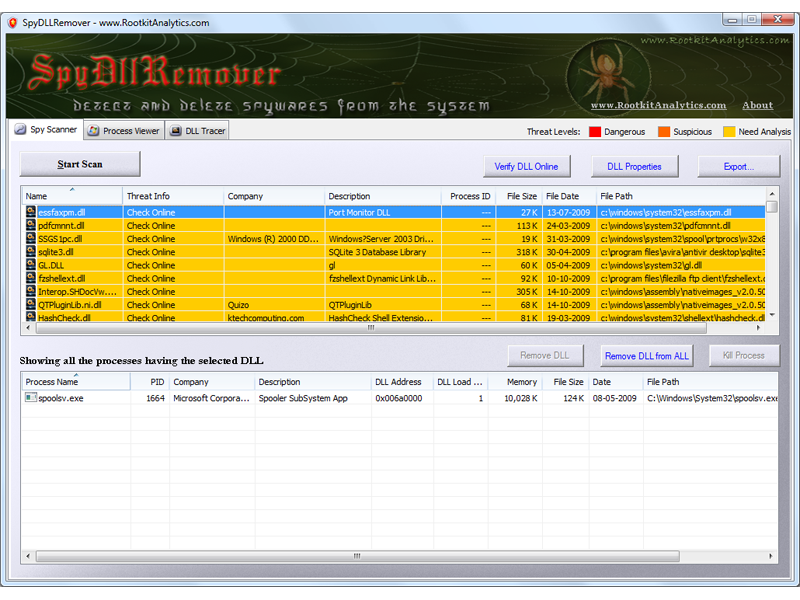The width and height of the screenshot is (800, 600).
Task: Click the orange Suspicious threat swatch
Action: click(664, 132)
